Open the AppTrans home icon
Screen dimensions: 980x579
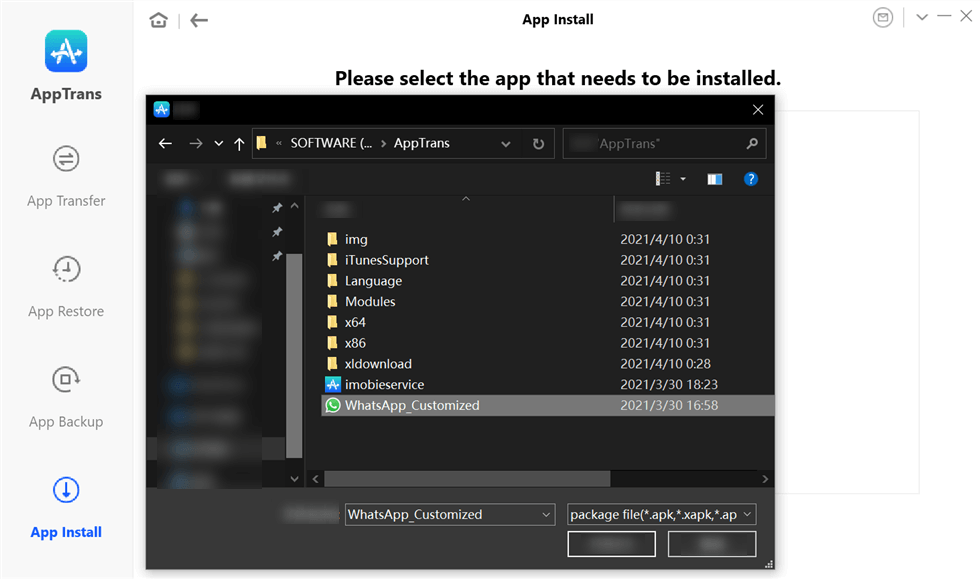click(x=159, y=20)
